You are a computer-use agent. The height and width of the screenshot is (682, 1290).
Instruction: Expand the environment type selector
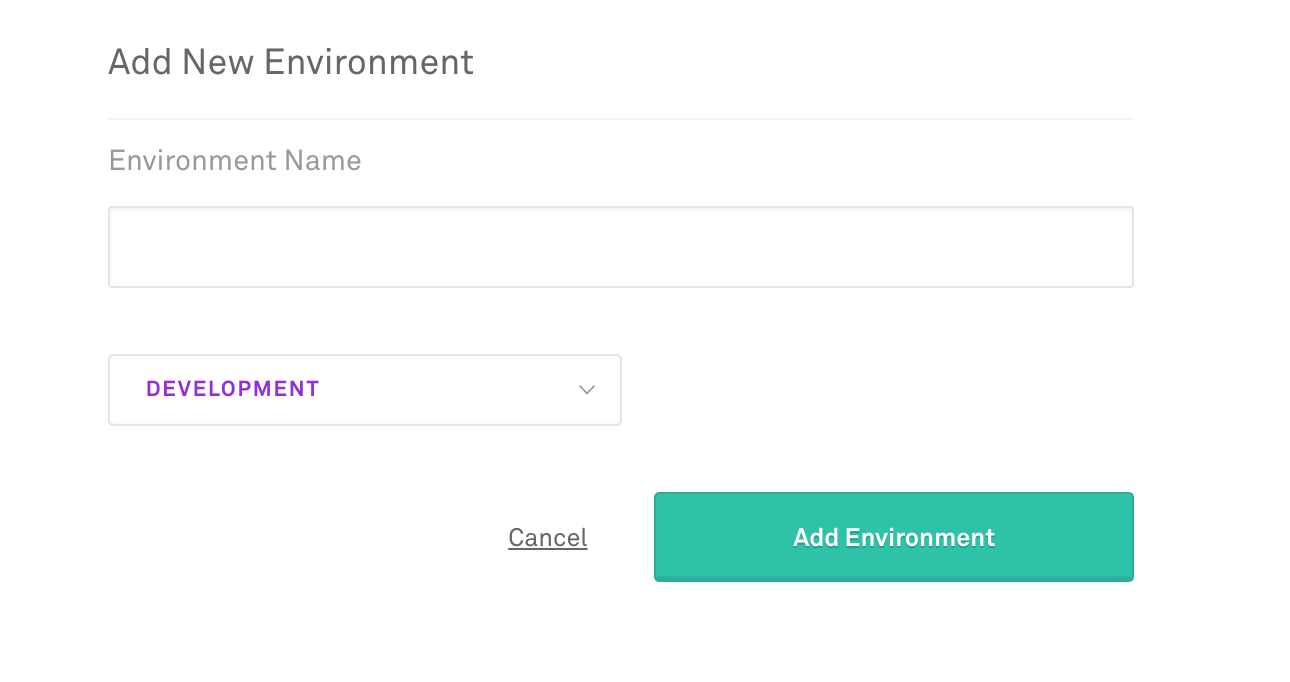coord(364,390)
